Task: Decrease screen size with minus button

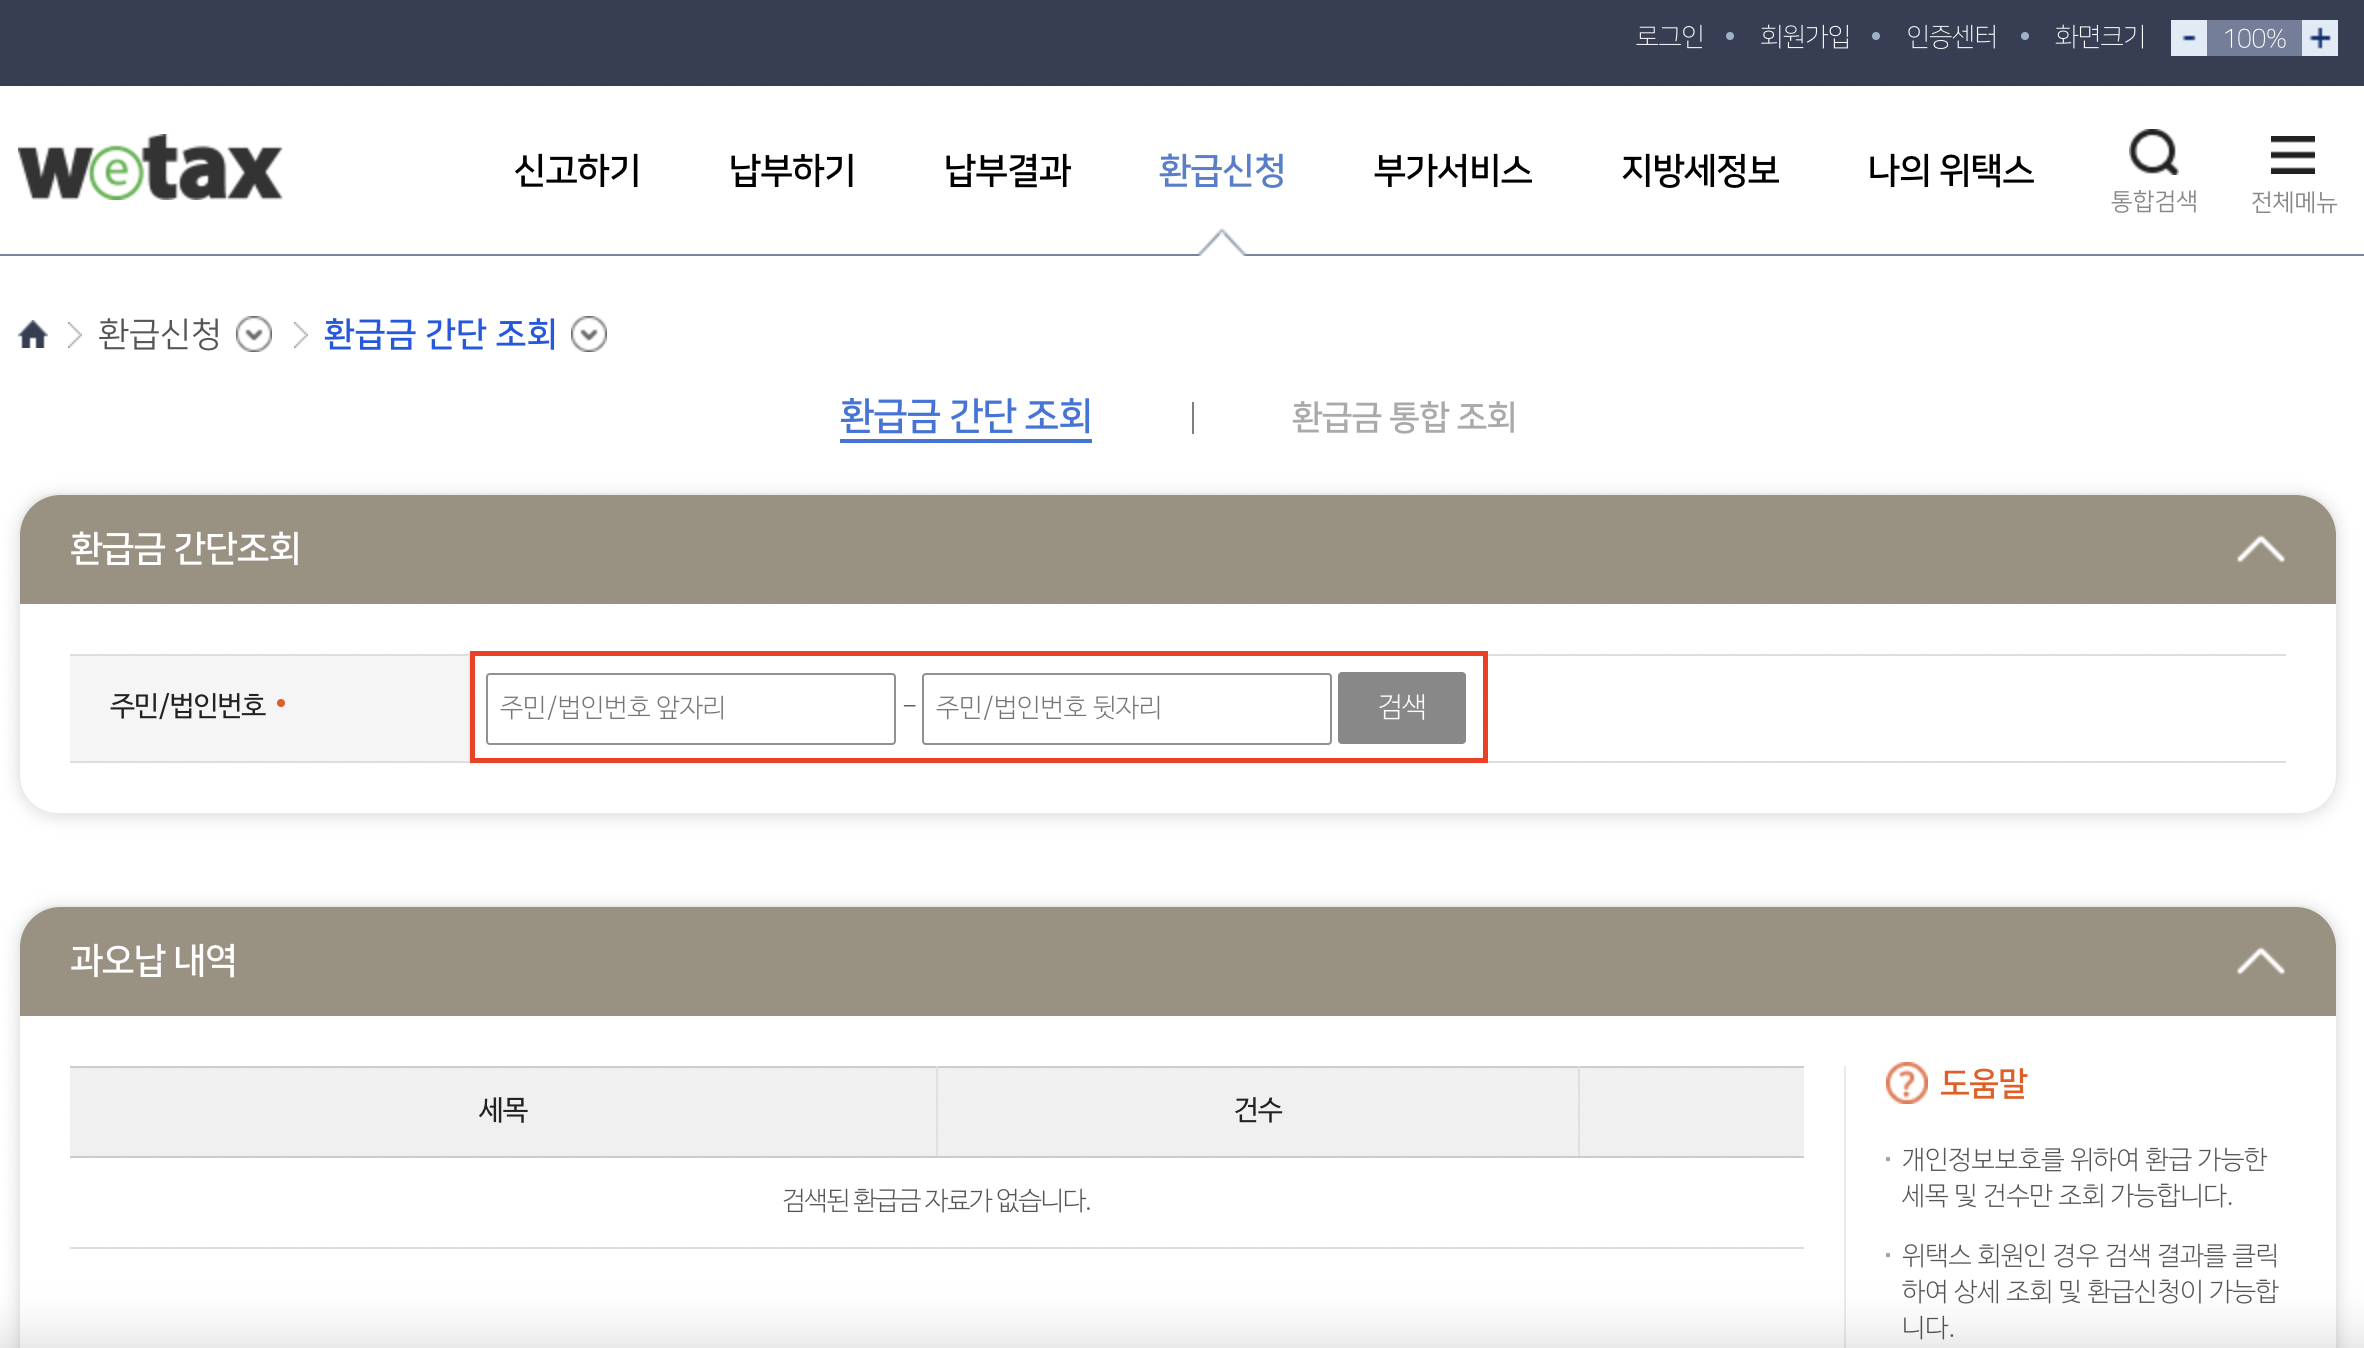Action: pos(2188,38)
